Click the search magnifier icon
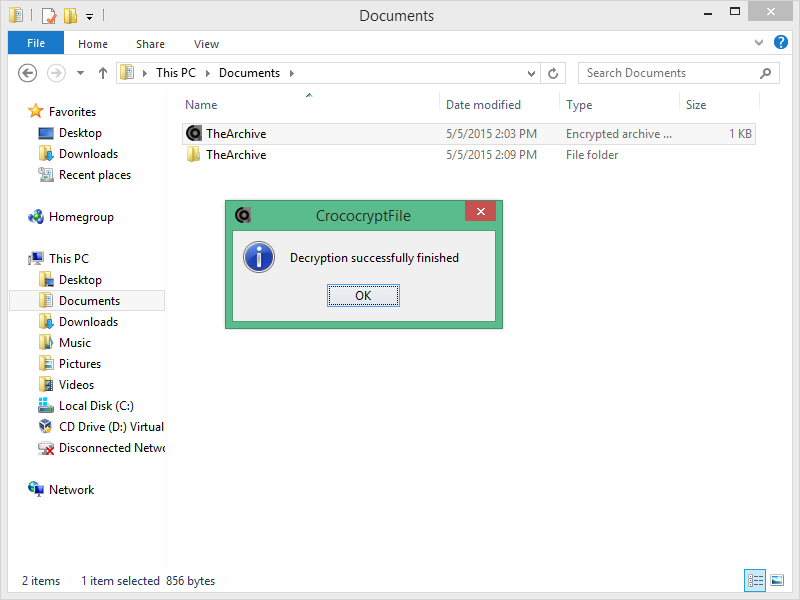Image resolution: width=800 pixels, height=600 pixels. 765,73
